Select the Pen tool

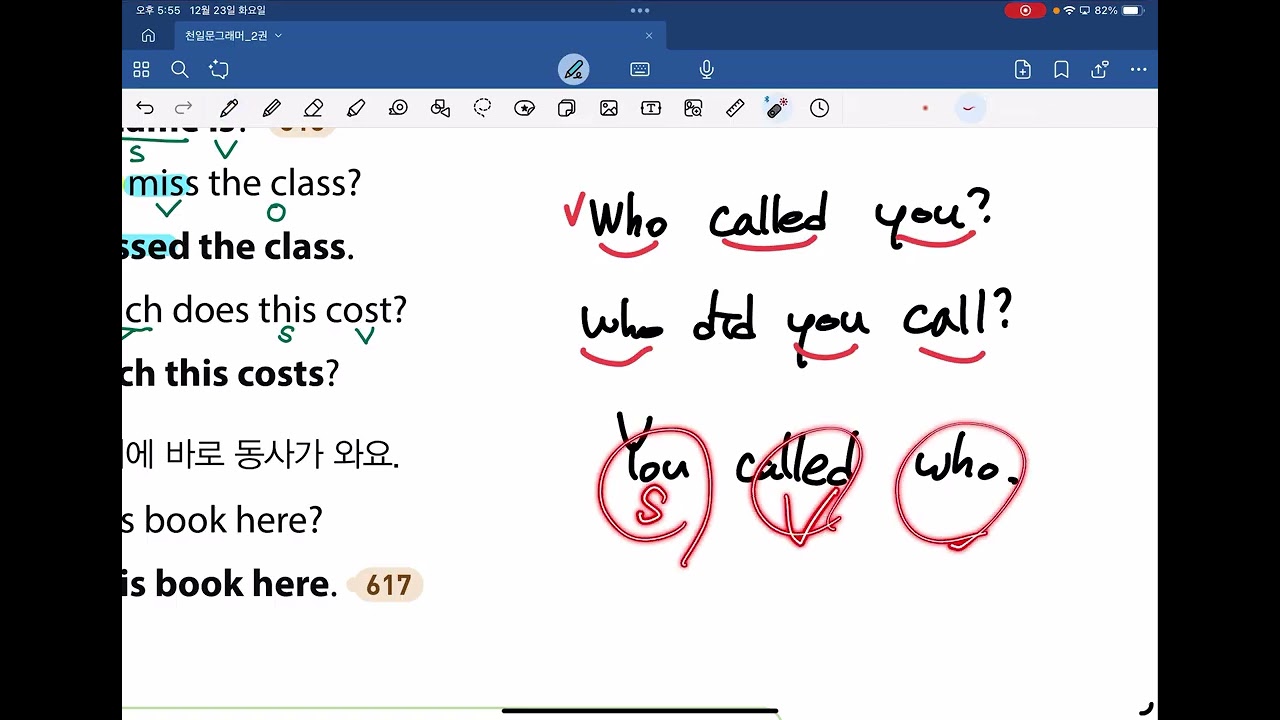[229, 108]
